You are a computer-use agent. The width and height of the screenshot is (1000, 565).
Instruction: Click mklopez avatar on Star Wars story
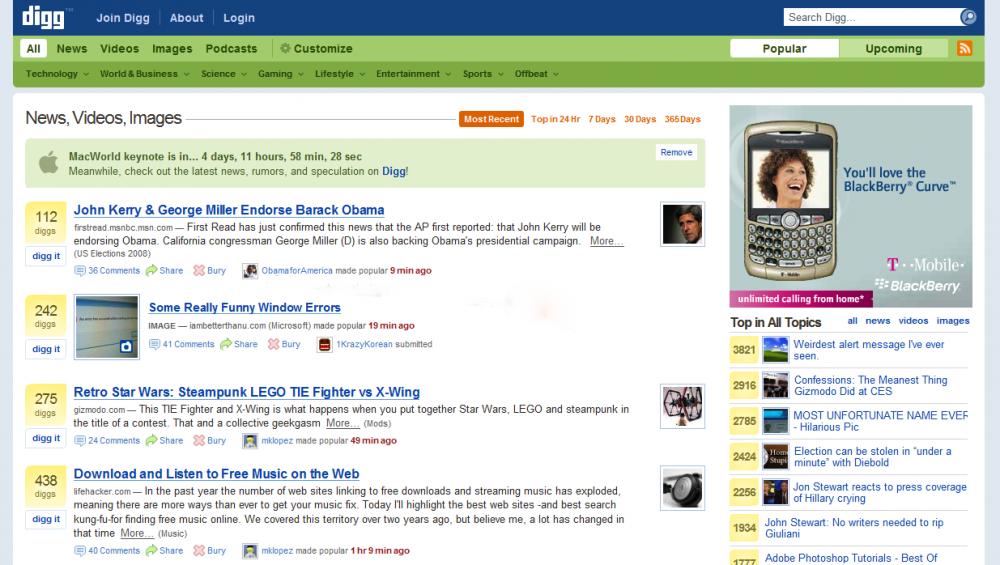250,441
